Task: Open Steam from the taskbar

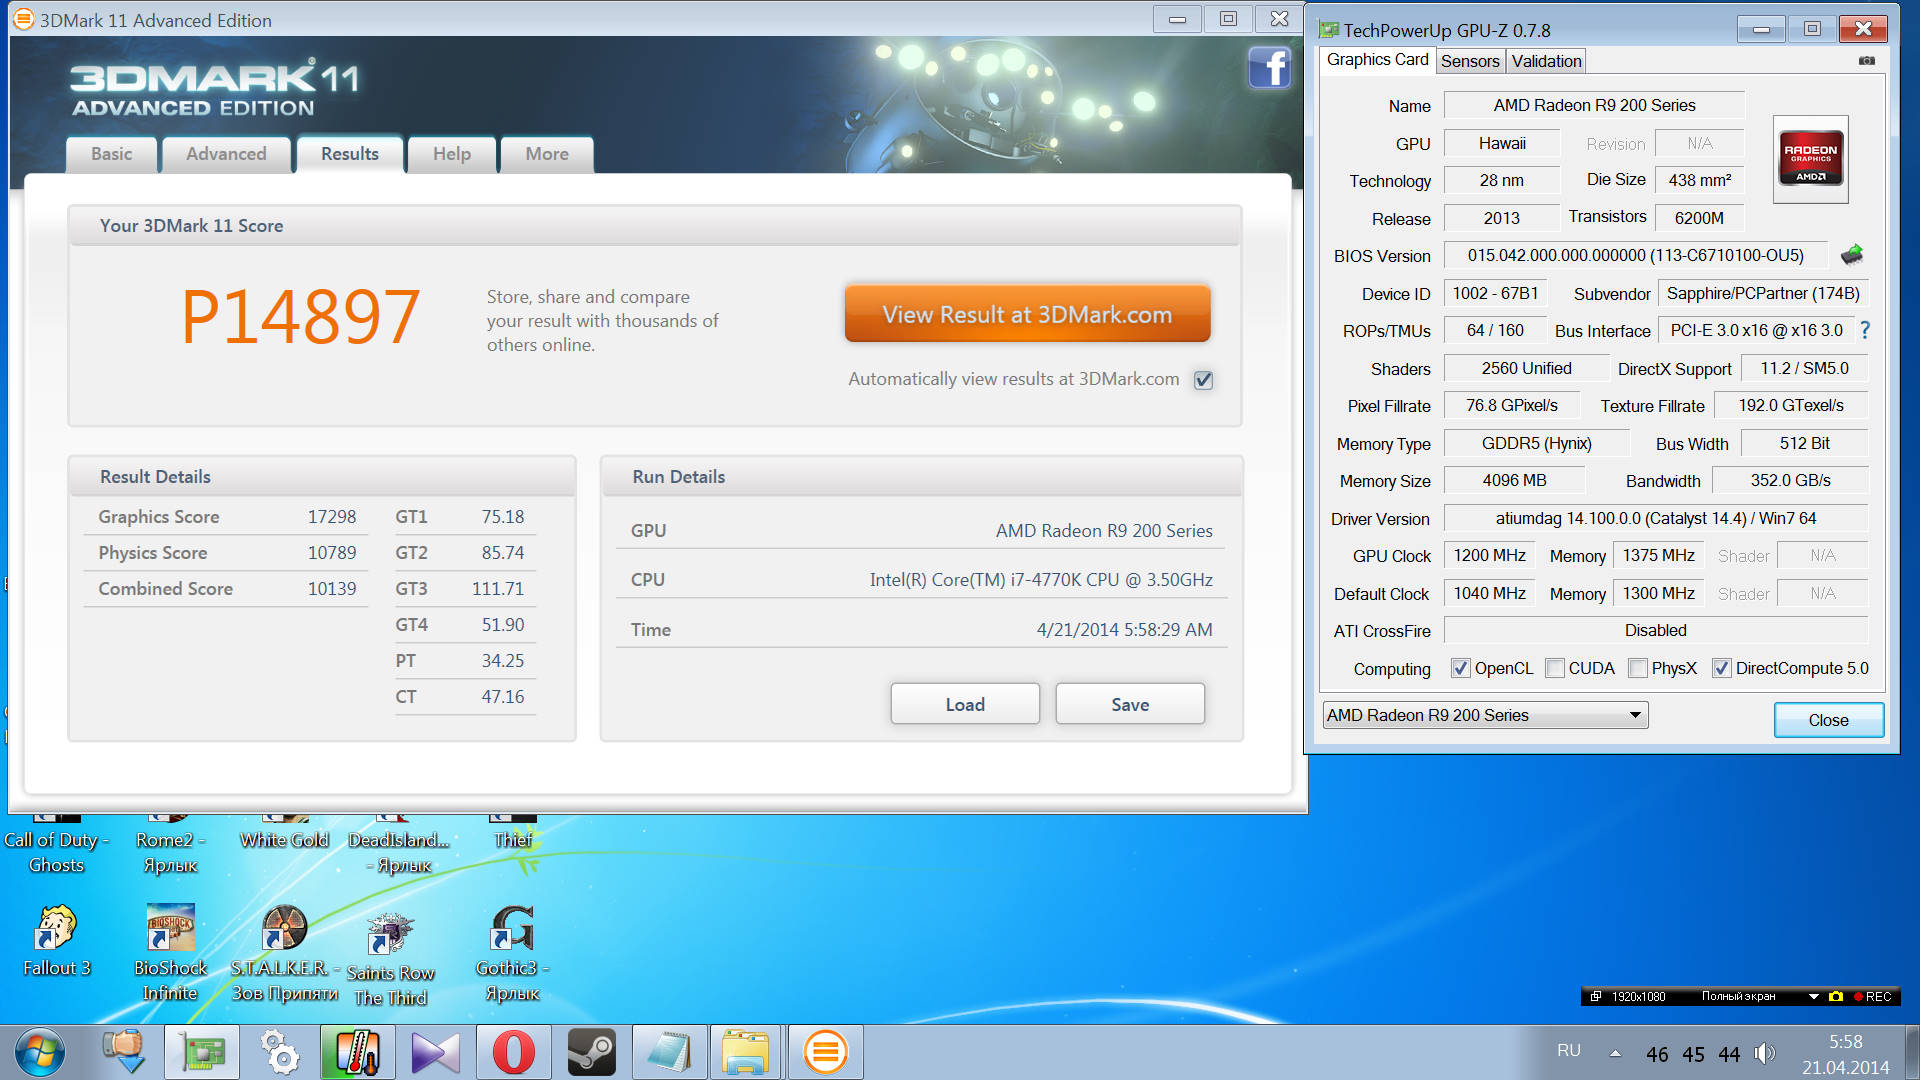Action: pos(591,1052)
